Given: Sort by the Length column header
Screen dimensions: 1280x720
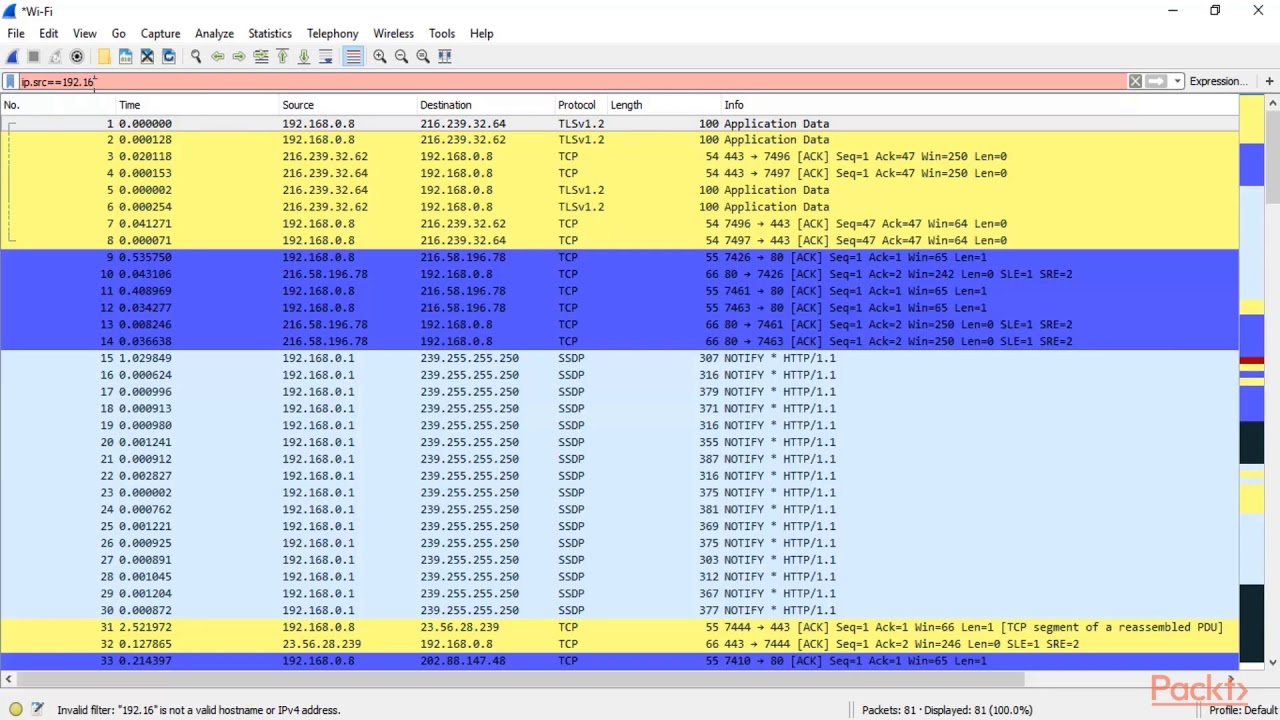Looking at the screenshot, I should point(664,105).
